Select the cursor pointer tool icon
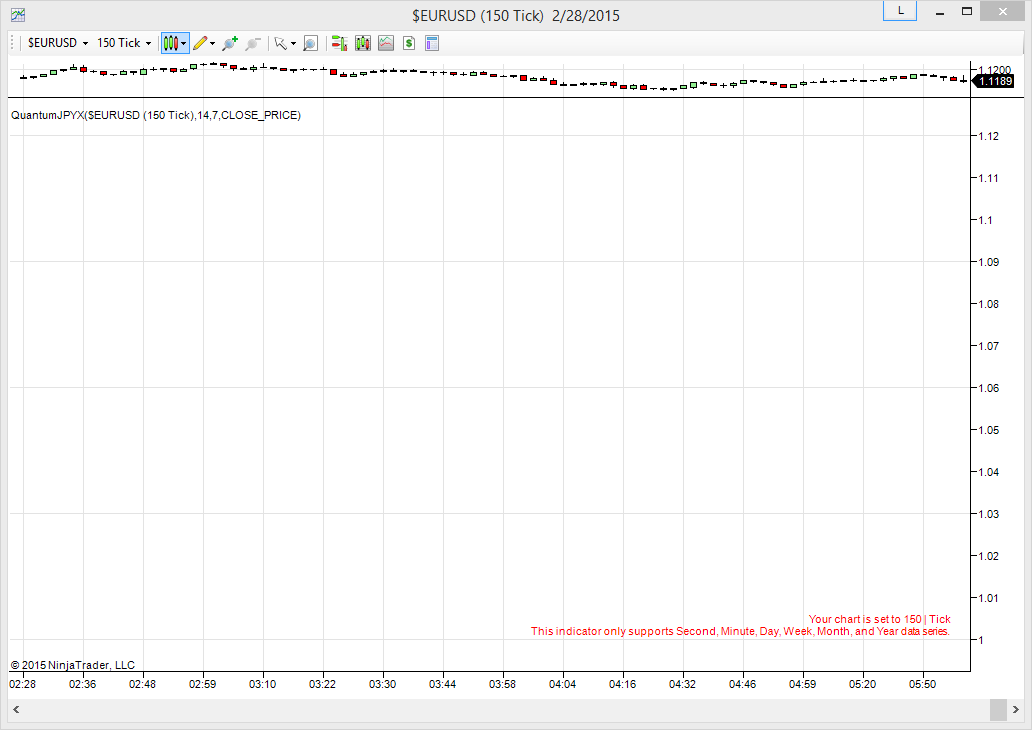The width and height of the screenshot is (1032, 730). click(x=281, y=43)
